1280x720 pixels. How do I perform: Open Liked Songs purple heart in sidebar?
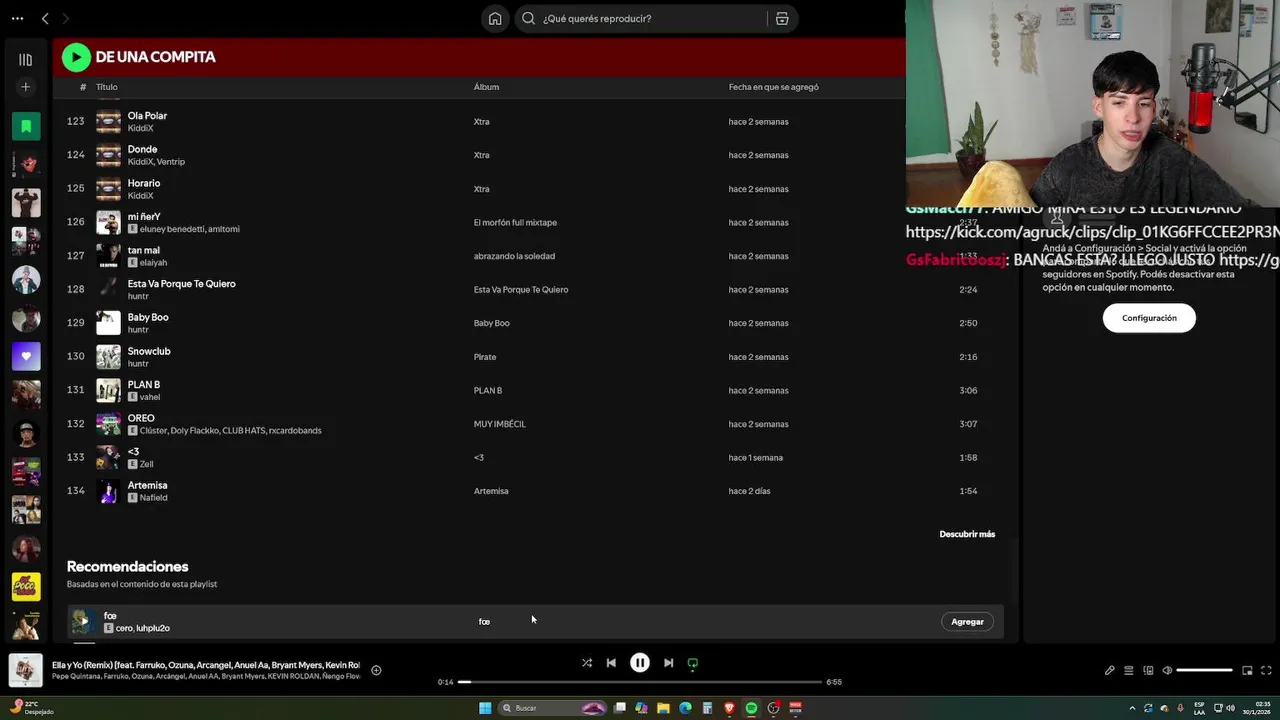[26, 356]
